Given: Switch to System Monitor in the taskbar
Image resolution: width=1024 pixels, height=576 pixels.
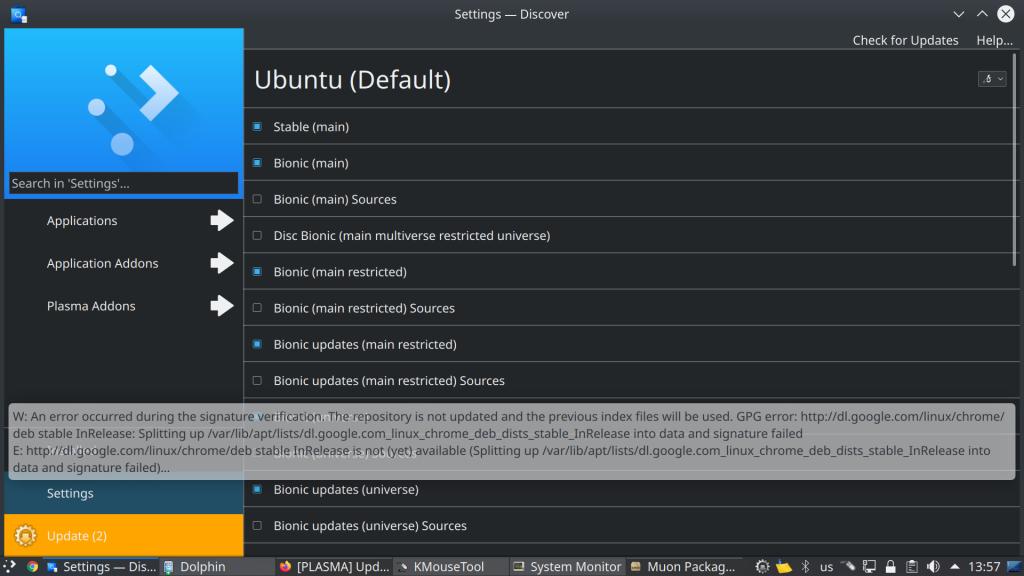Looking at the screenshot, I should pyautogui.click(x=567, y=567).
